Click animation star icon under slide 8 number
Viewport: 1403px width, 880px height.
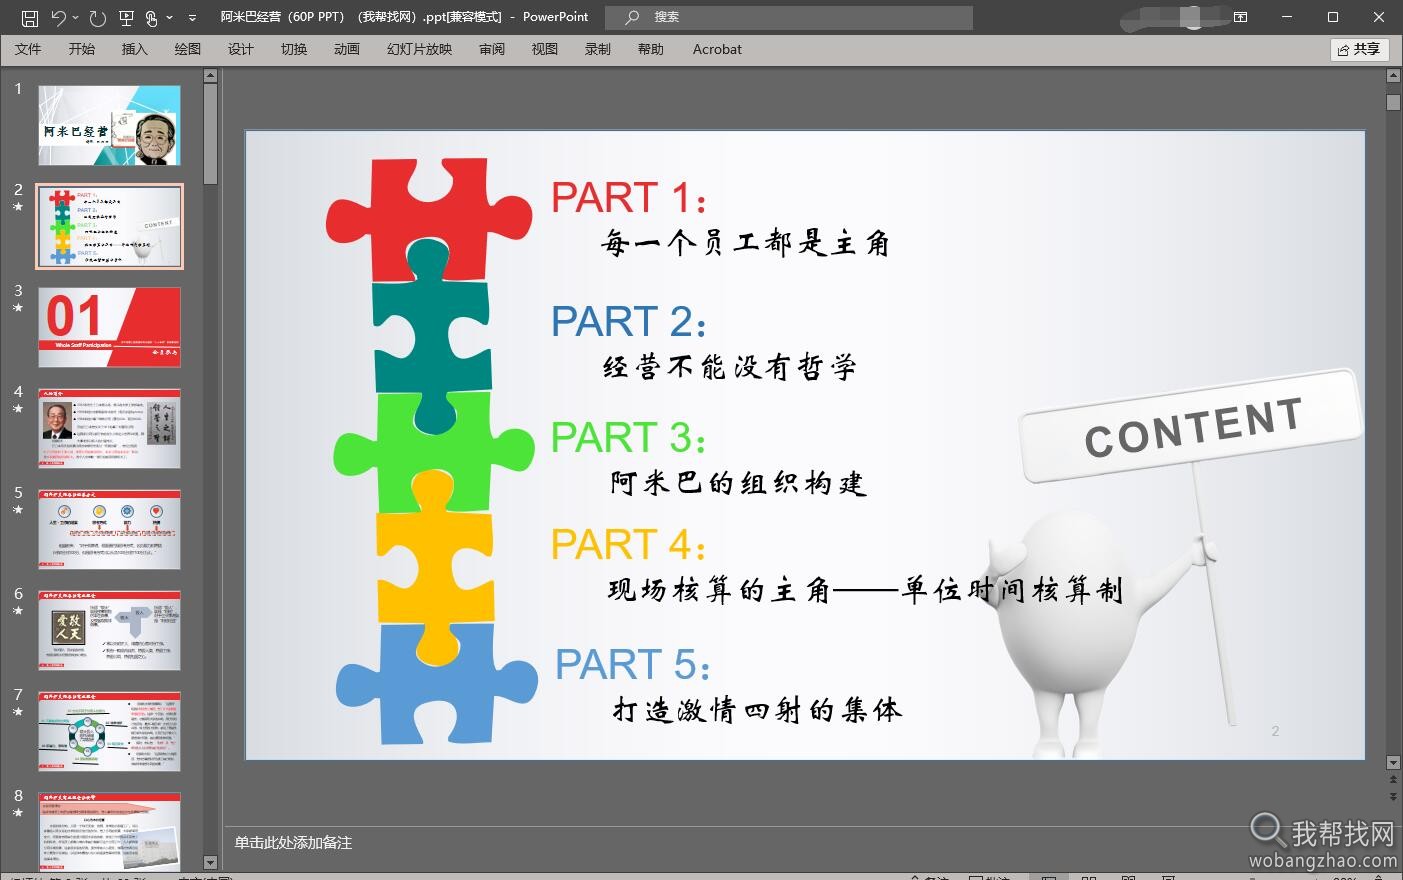click(x=18, y=813)
